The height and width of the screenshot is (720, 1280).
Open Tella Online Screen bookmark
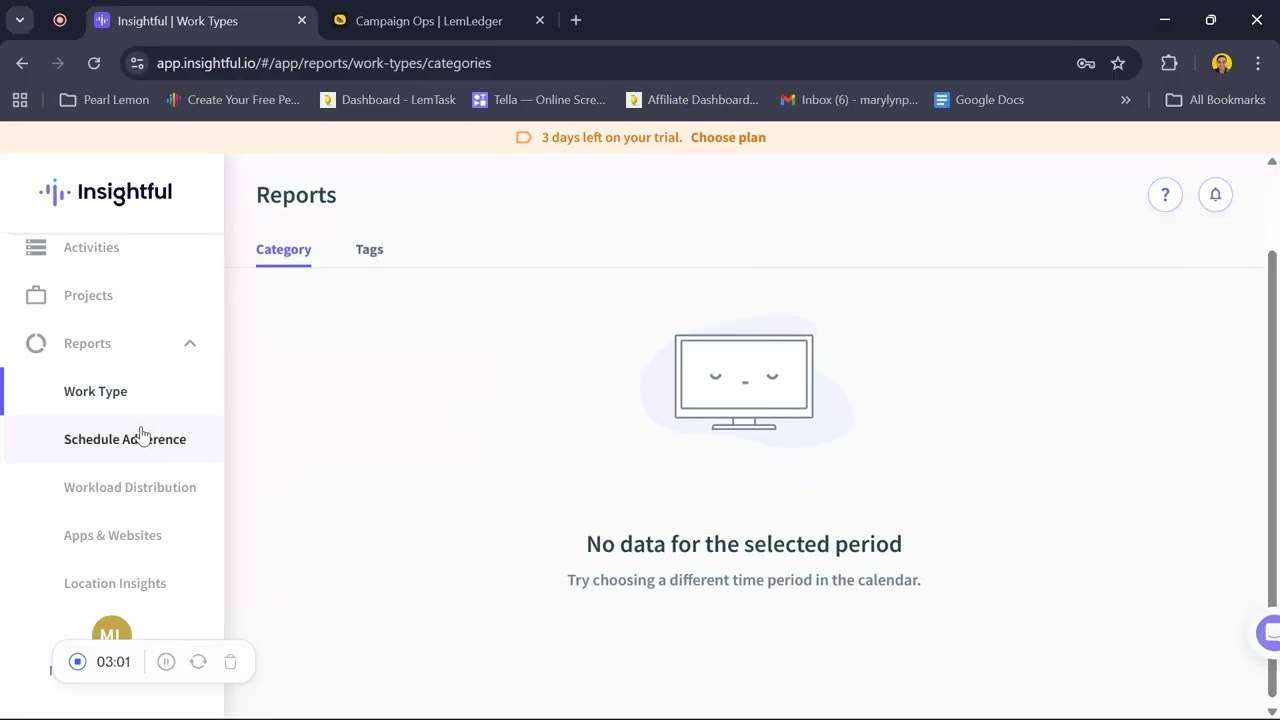(x=539, y=100)
